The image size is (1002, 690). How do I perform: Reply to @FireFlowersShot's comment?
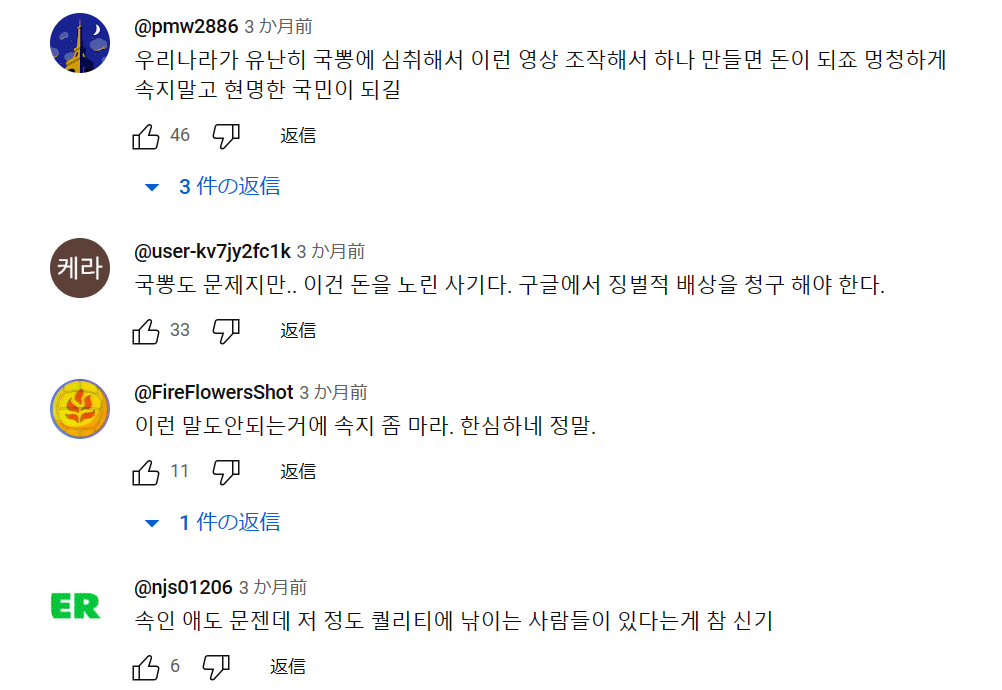(298, 471)
